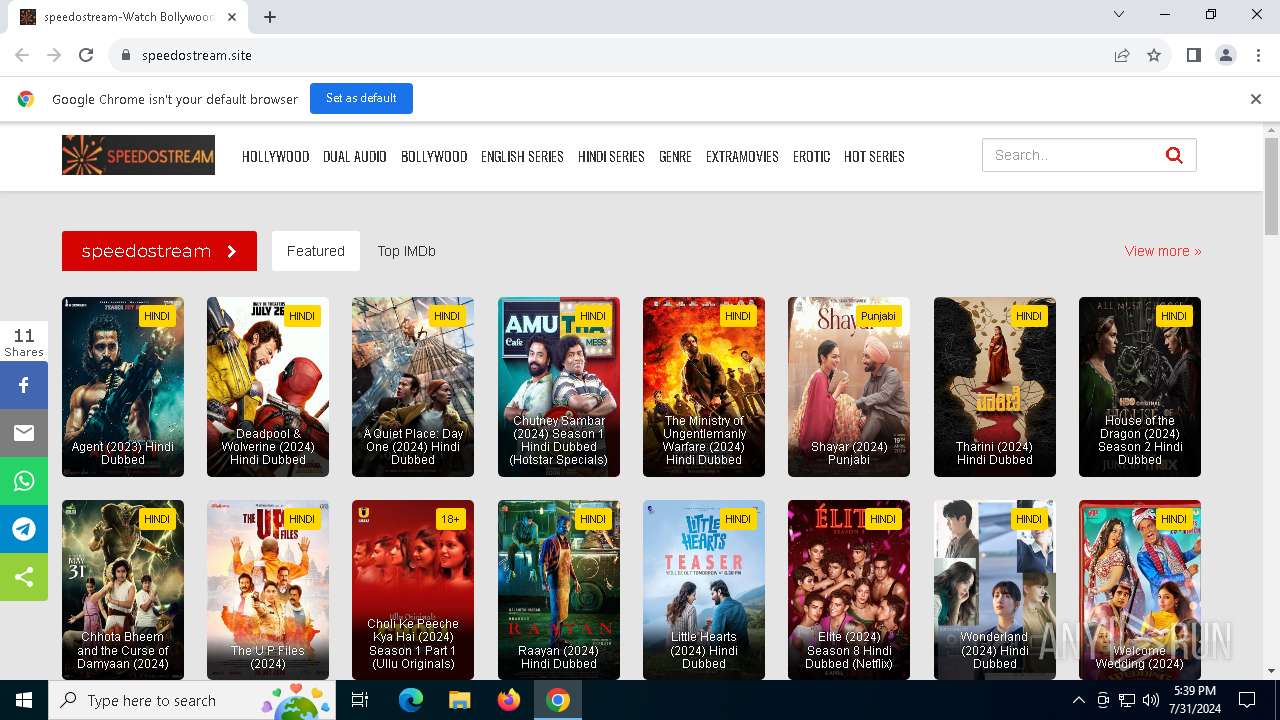
Task: Open Little Hearts (2024) Hindi Dubbed poster
Action: click(704, 590)
